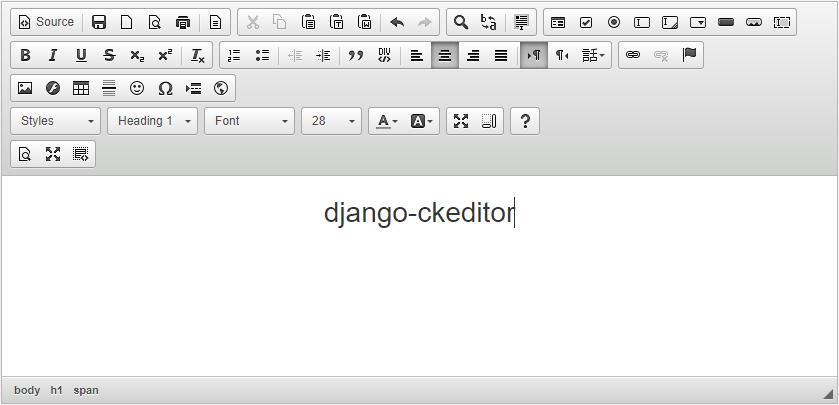Screen dimensions: 839x405
Task: Insert a Form element
Action: pos(558,22)
